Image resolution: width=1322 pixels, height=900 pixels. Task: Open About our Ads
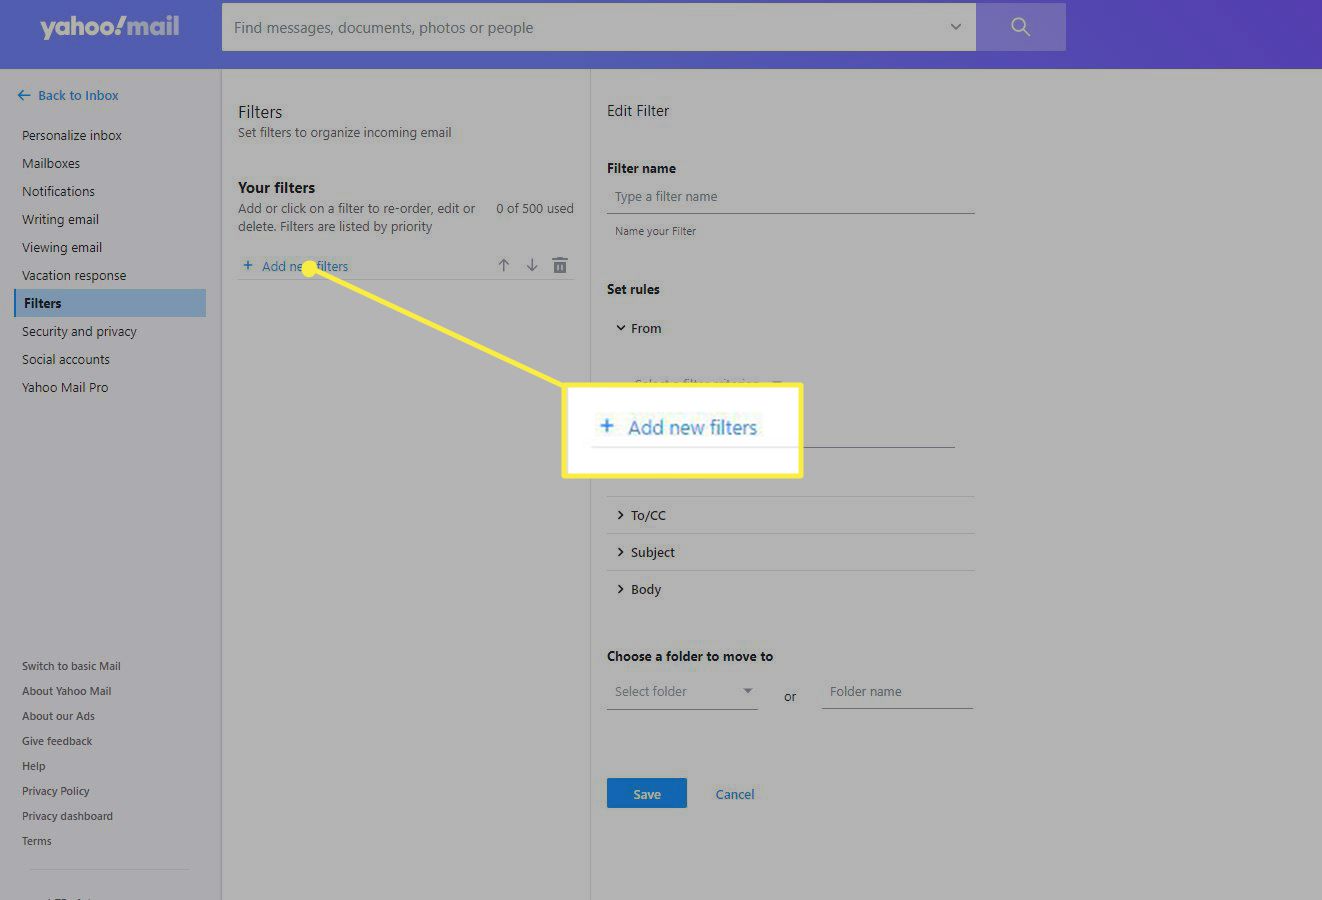[x=58, y=716]
